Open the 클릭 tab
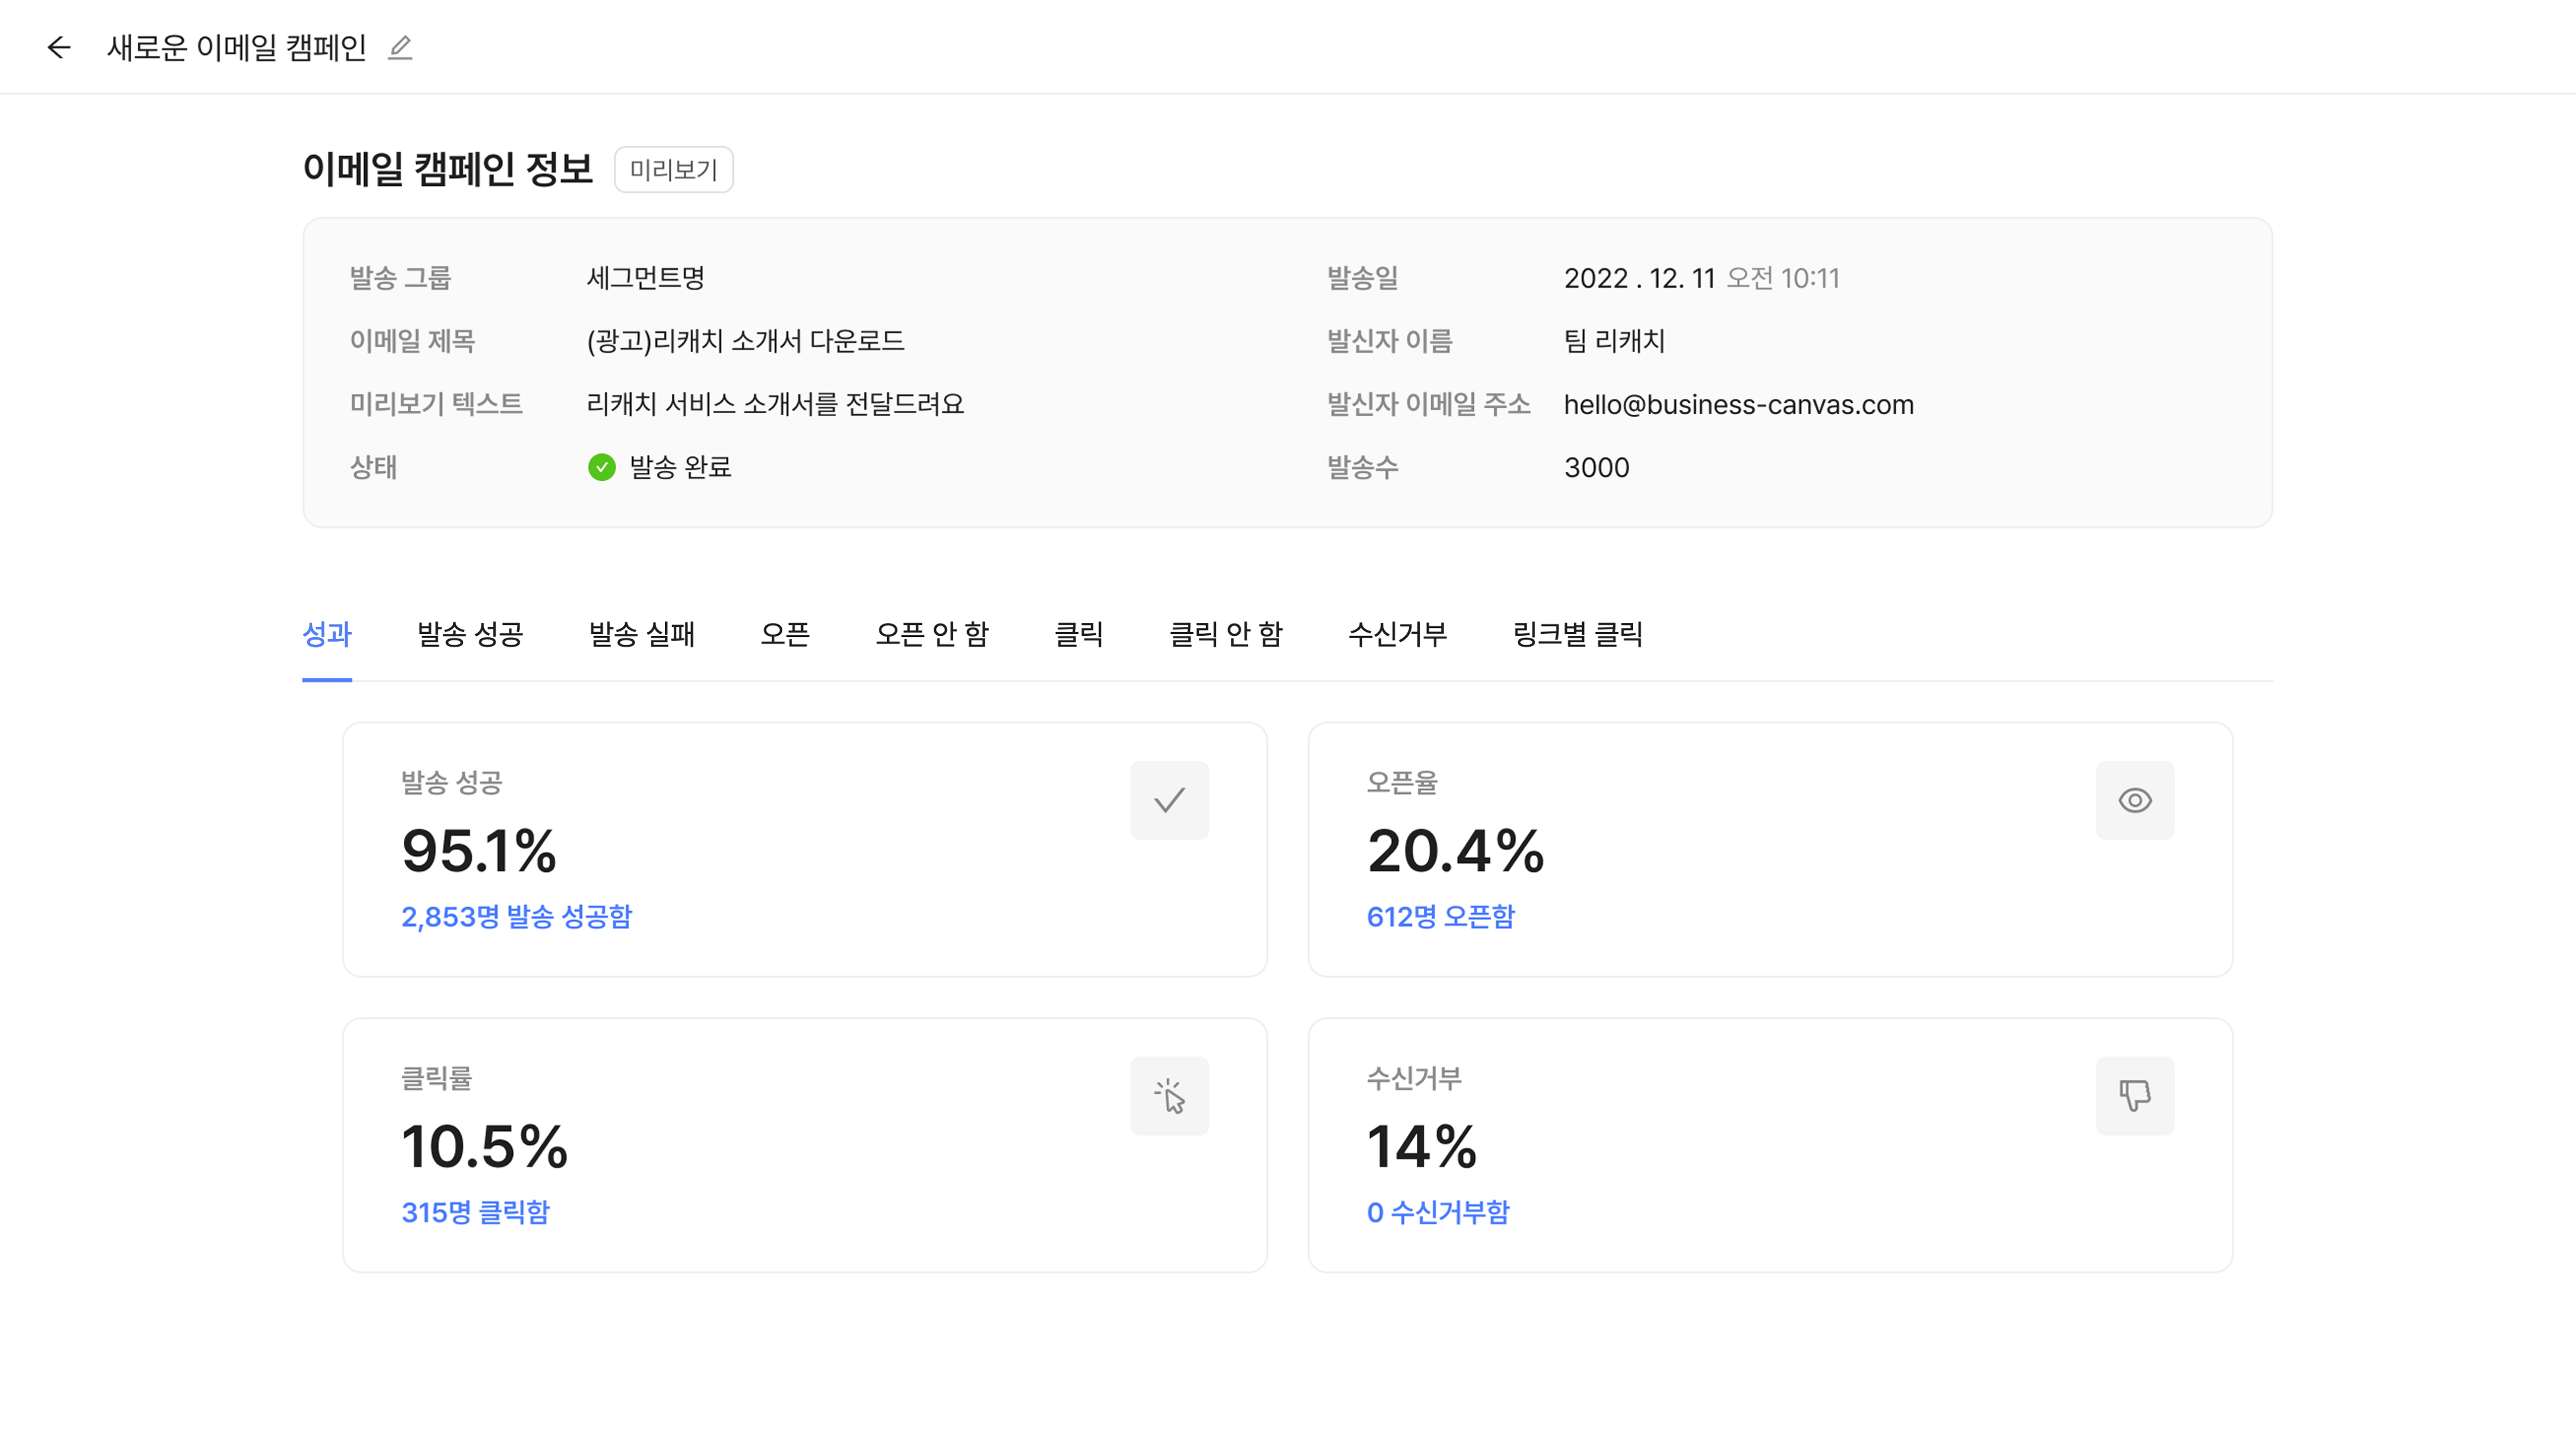The height and width of the screenshot is (1441, 2576). pyautogui.click(x=1079, y=634)
